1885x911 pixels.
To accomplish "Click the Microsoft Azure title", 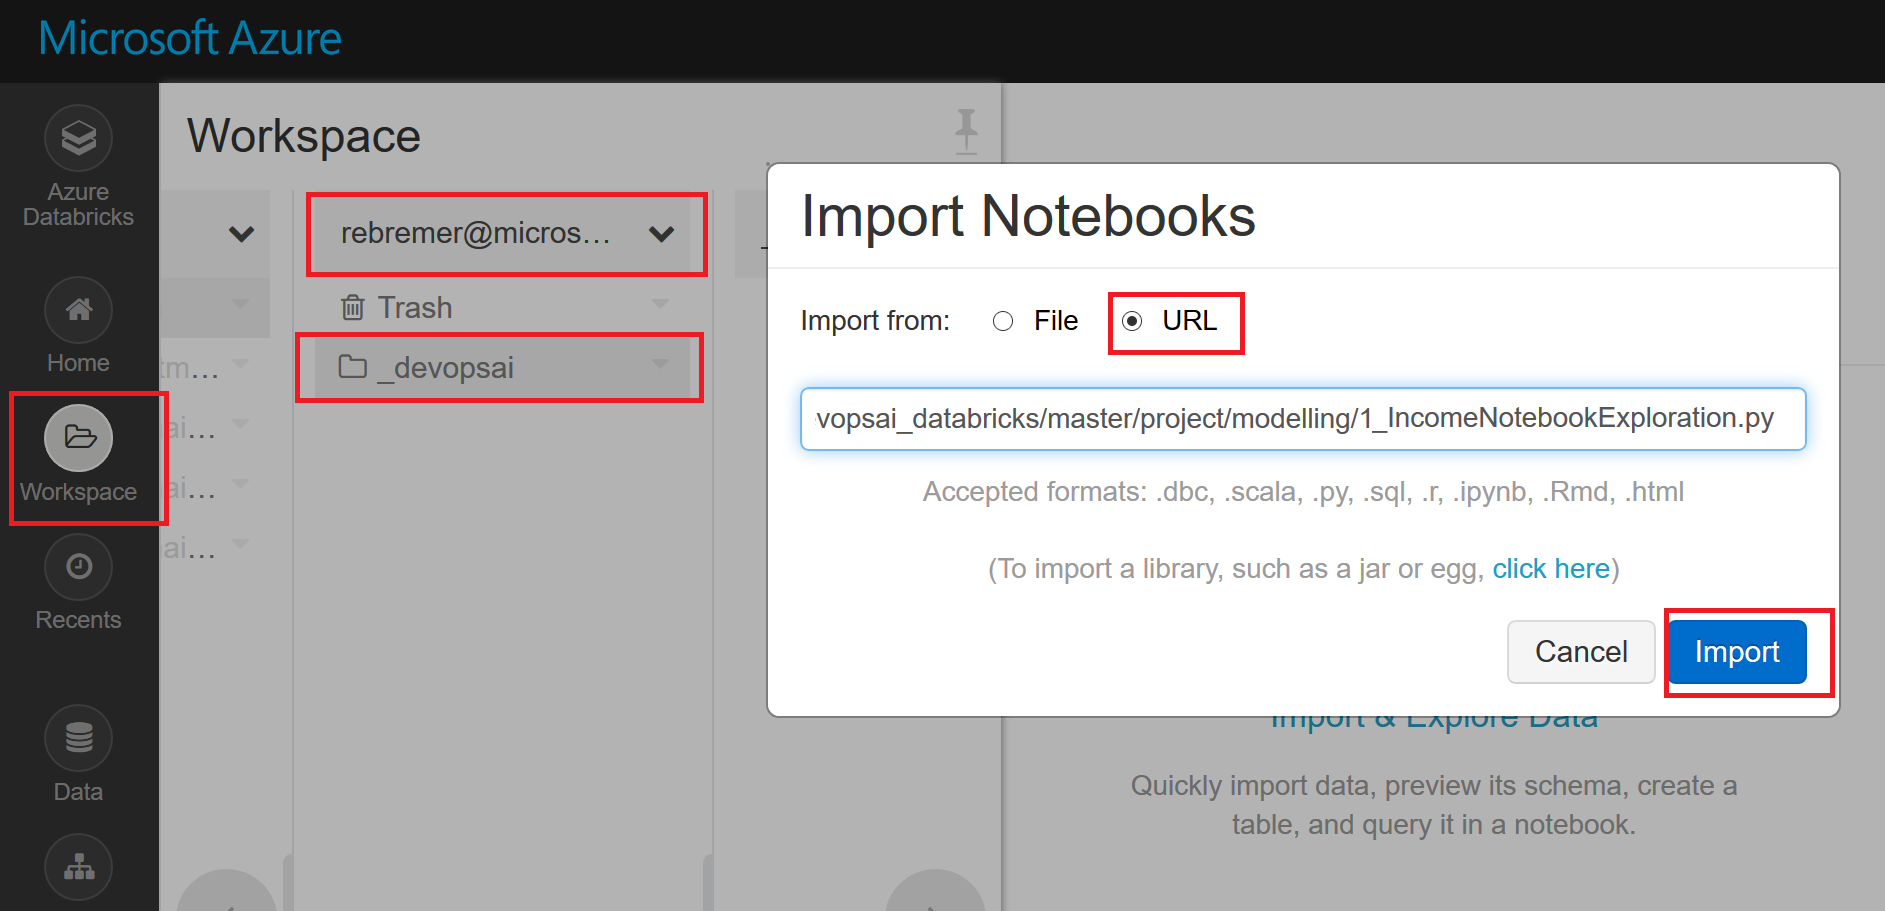I will click(190, 39).
